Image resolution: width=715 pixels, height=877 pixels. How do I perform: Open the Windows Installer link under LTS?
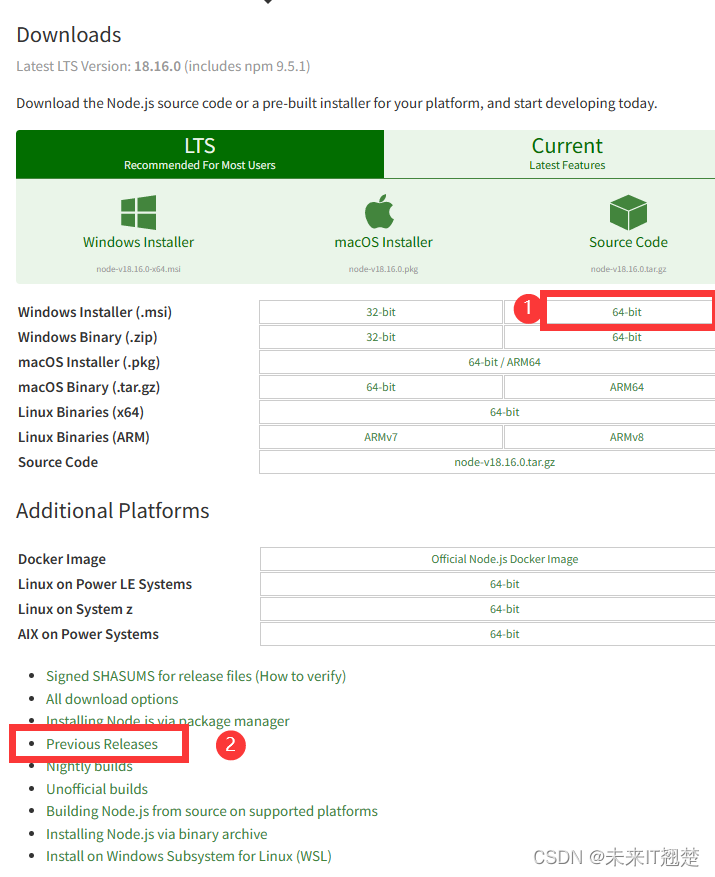point(138,242)
